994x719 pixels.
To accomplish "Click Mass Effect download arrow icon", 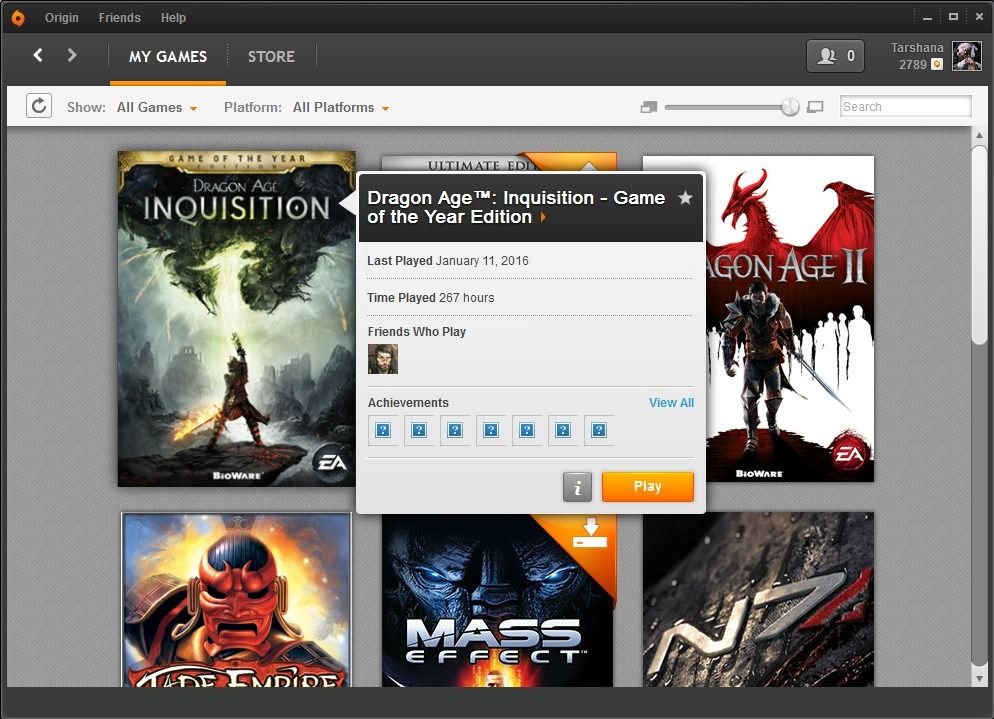I will pyautogui.click(x=590, y=533).
